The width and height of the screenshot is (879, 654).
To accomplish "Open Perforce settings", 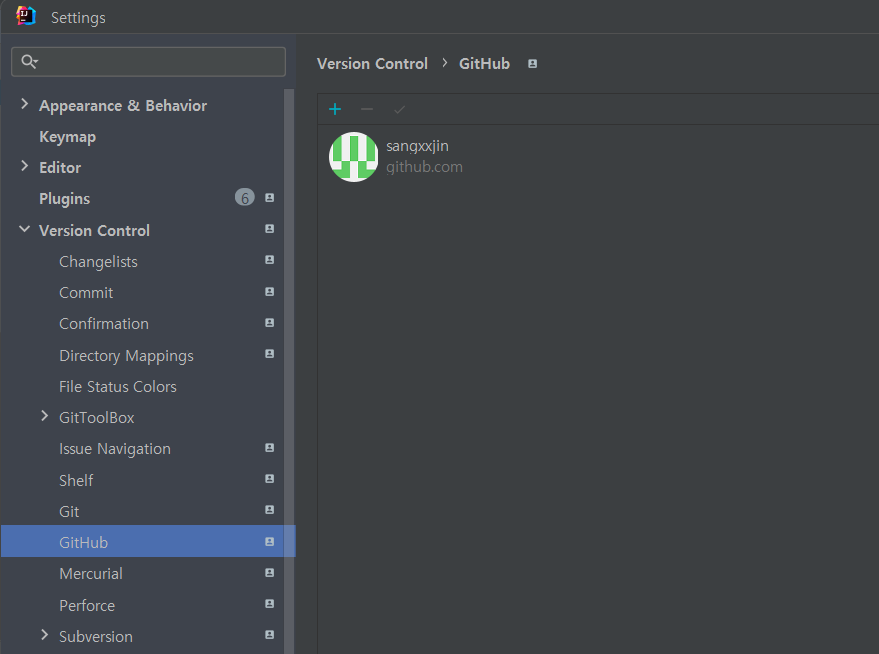I will pyautogui.click(x=87, y=606).
